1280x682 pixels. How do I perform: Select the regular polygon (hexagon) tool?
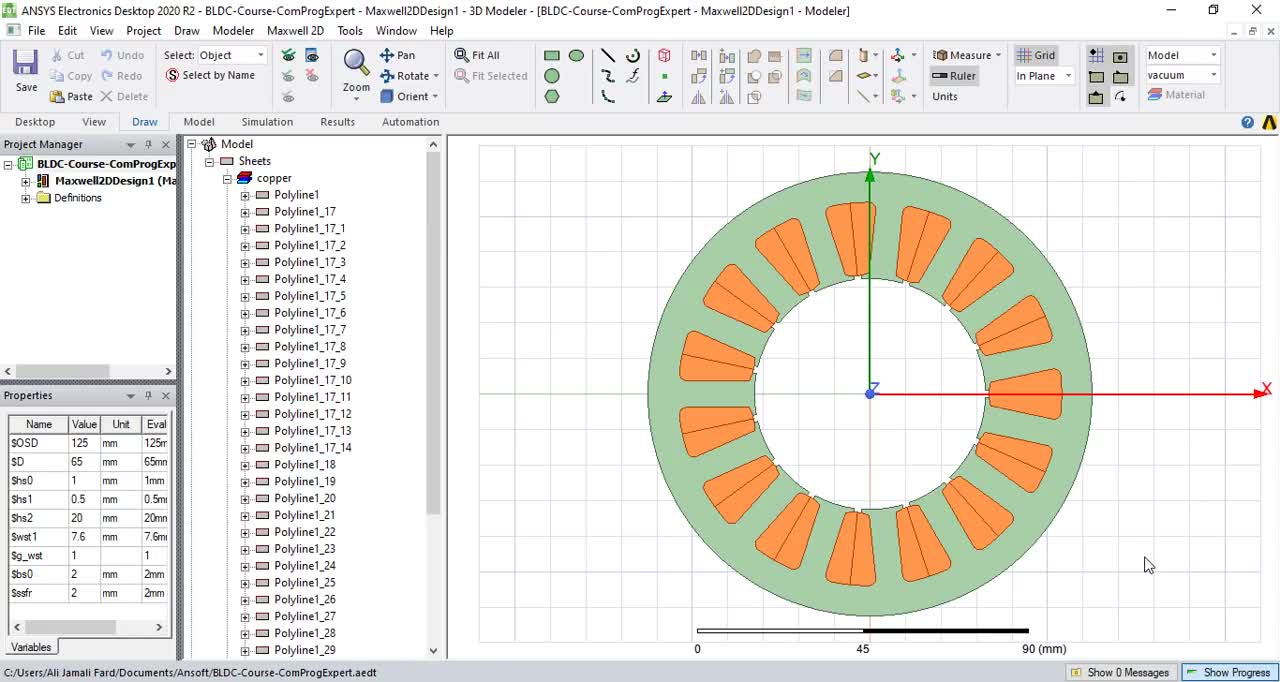551,96
